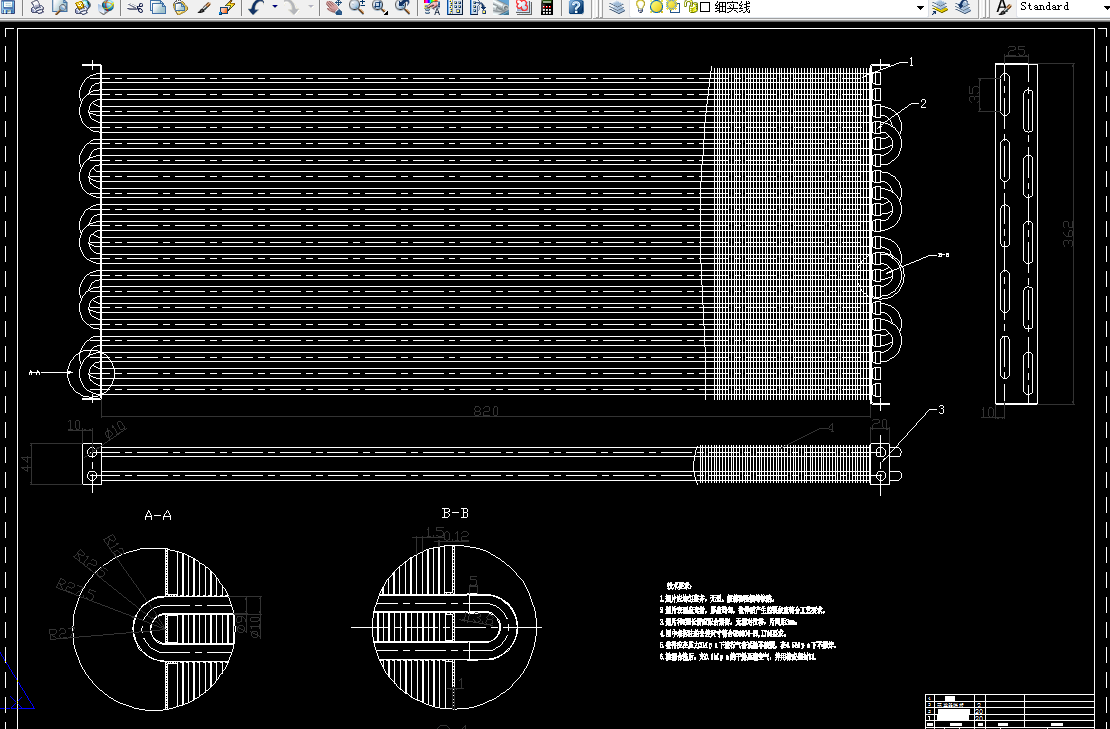1110x729 pixels.
Task: Toggle viewport freeze icon for layer
Action: tap(673, 7)
